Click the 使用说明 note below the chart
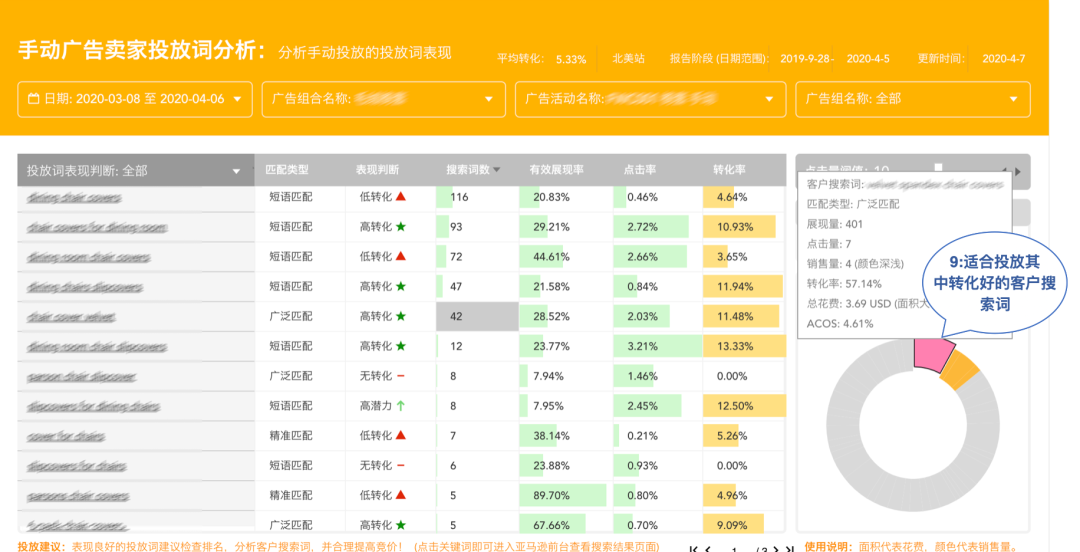 pyautogui.click(x=912, y=546)
